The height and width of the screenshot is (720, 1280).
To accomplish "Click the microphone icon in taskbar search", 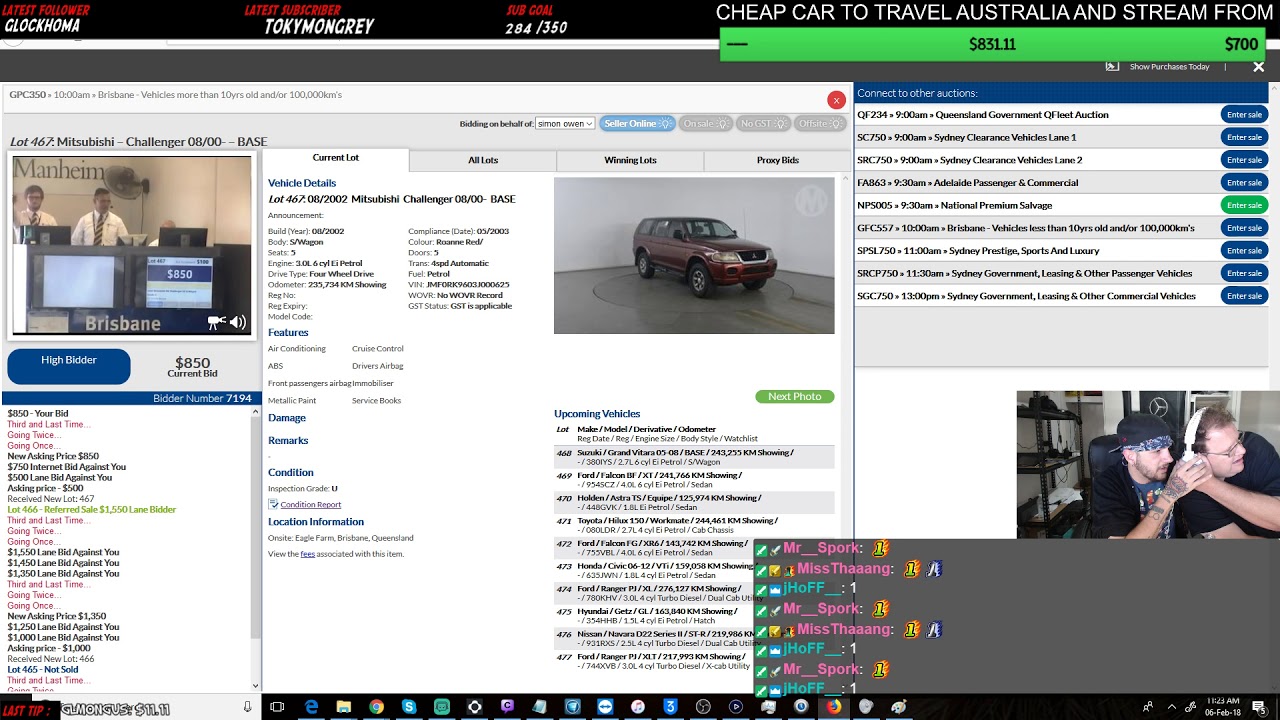I will point(247,707).
